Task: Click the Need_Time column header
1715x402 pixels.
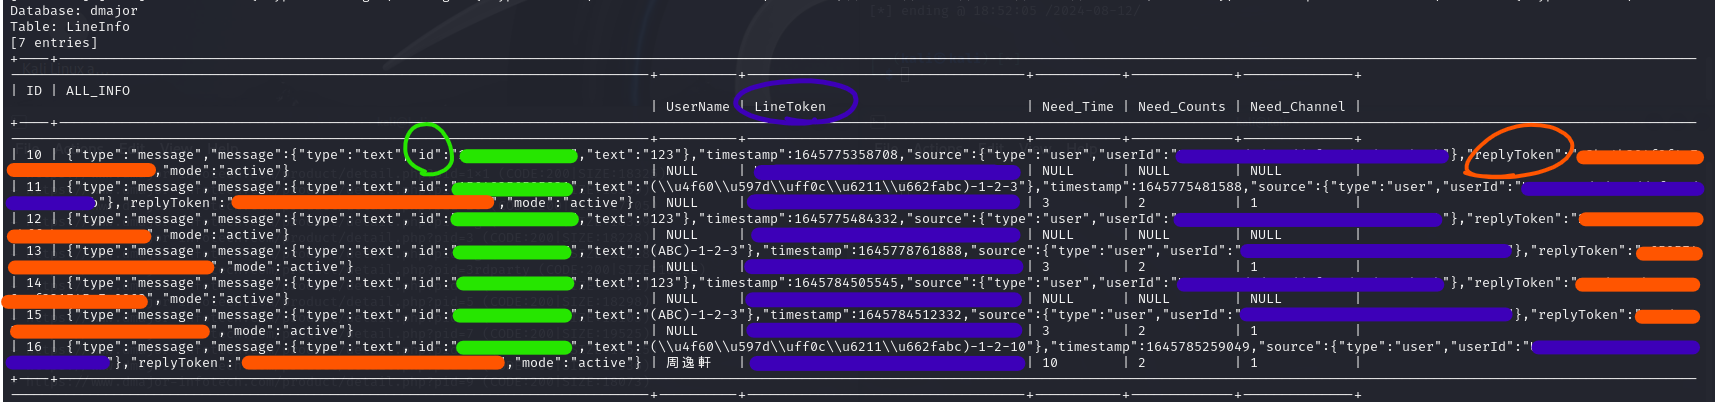Action: [x=1078, y=107]
